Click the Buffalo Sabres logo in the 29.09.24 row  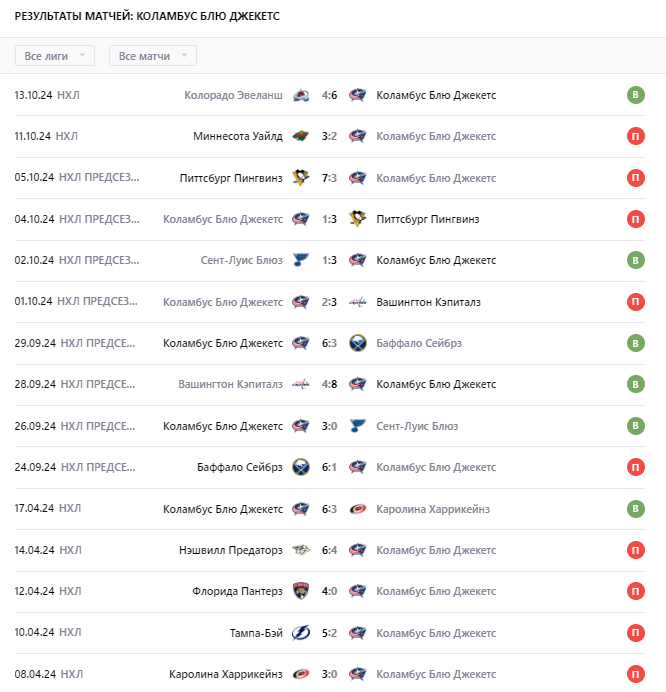tap(357, 343)
